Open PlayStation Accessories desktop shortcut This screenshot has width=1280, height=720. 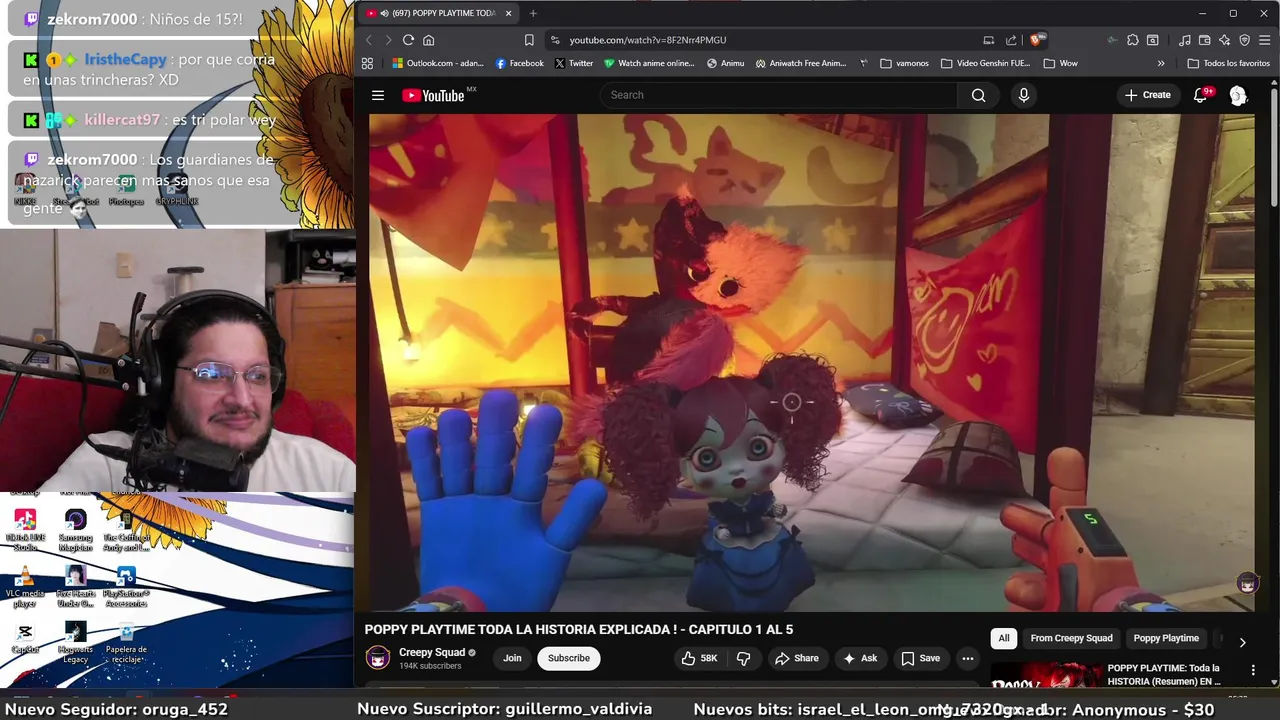click(125, 586)
